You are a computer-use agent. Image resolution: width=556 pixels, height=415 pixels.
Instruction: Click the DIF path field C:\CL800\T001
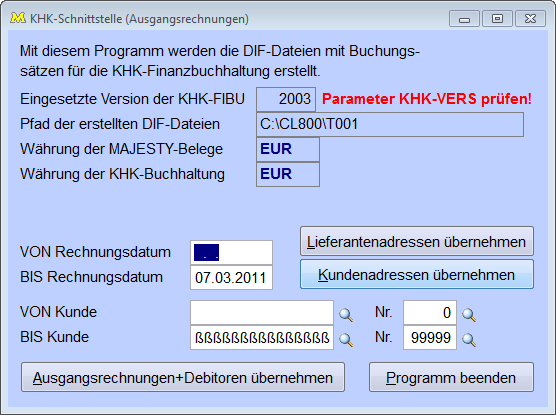[390, 124]
